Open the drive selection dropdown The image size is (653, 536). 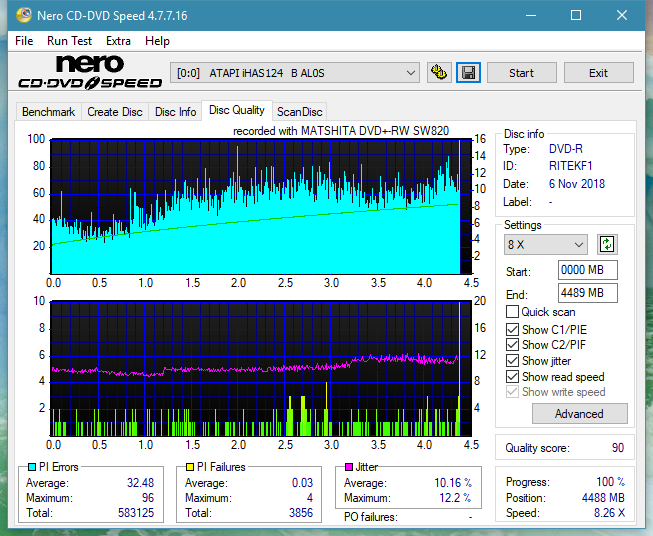(x=295, y=73)
